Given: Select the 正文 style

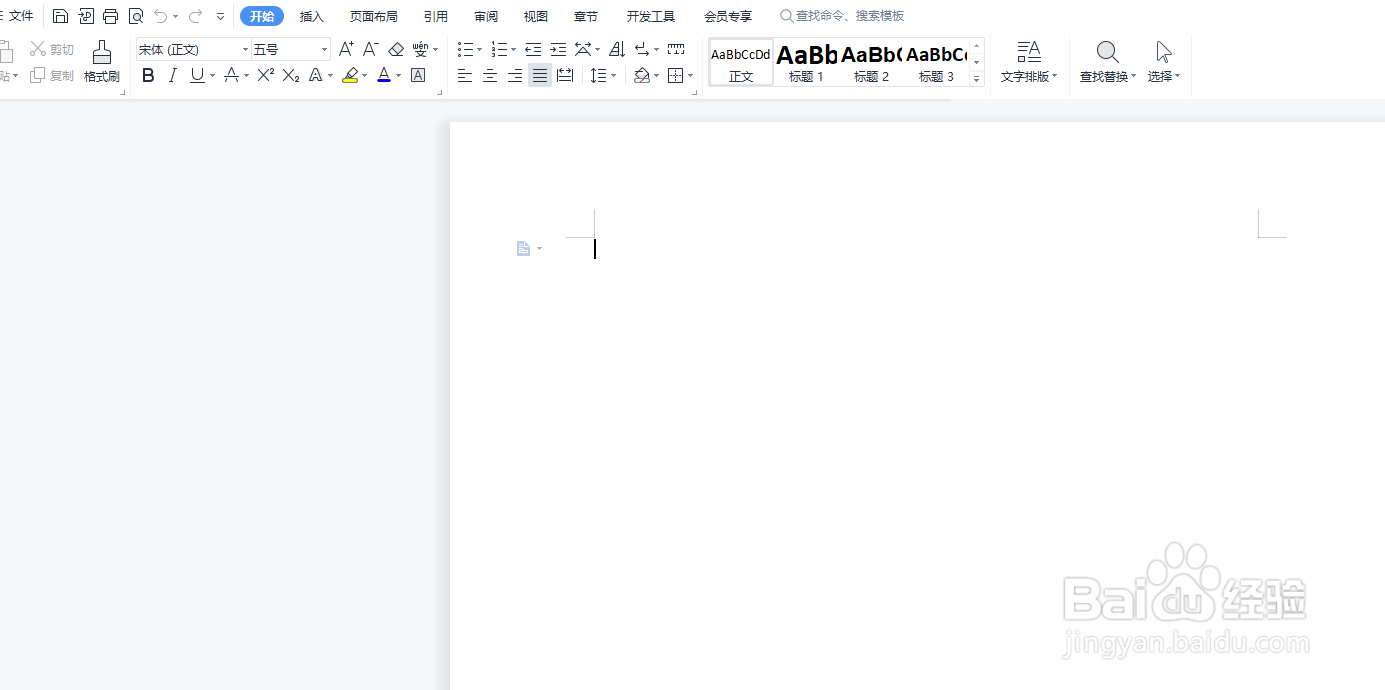Looking at the screenshot, I should (x=741, y=62).
